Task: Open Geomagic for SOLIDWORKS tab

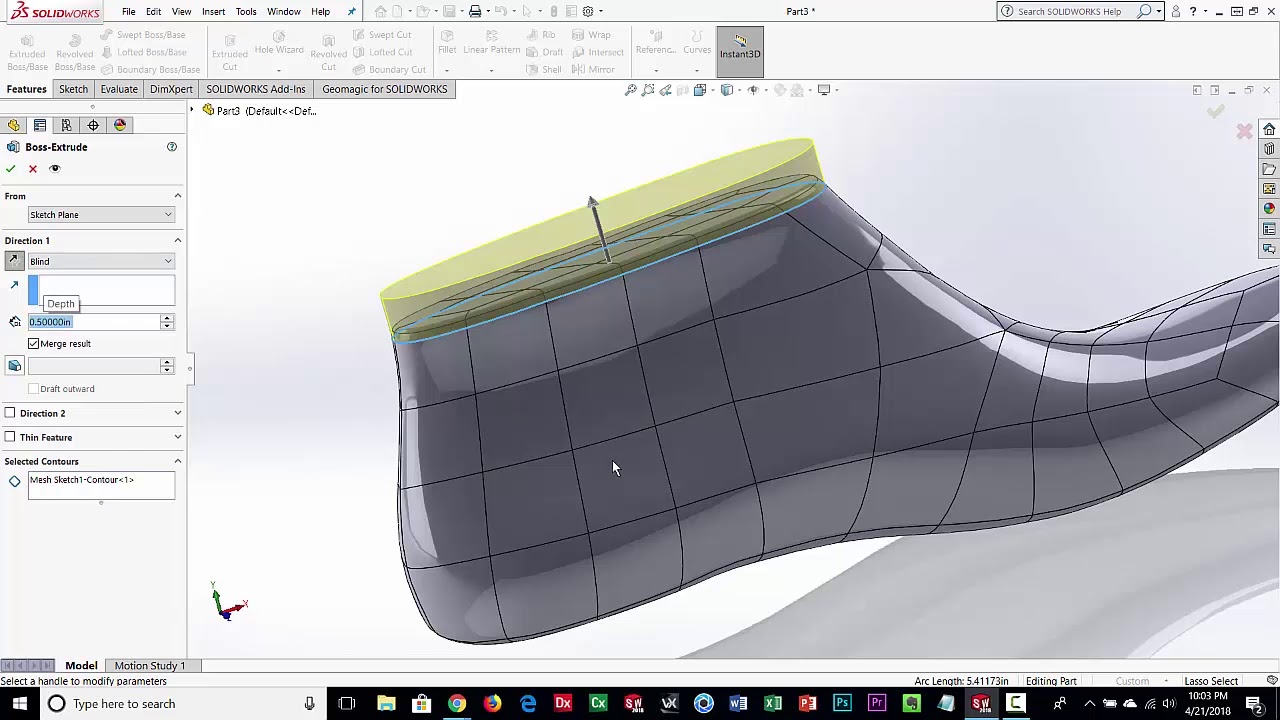Action: tap(385, 89)
